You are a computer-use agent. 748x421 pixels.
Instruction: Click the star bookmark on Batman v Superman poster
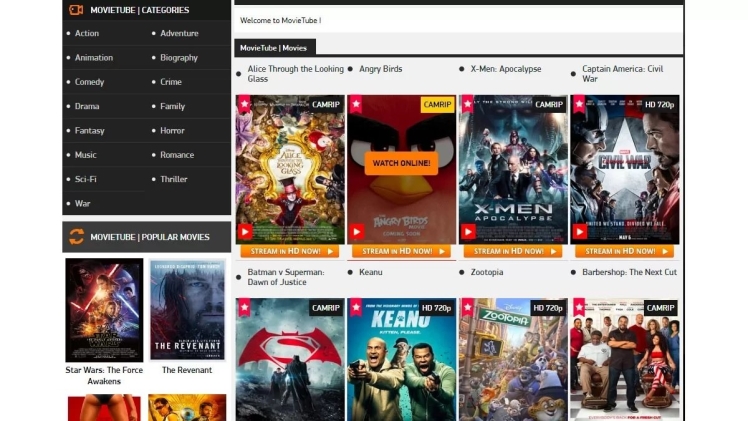click(244, 308)
